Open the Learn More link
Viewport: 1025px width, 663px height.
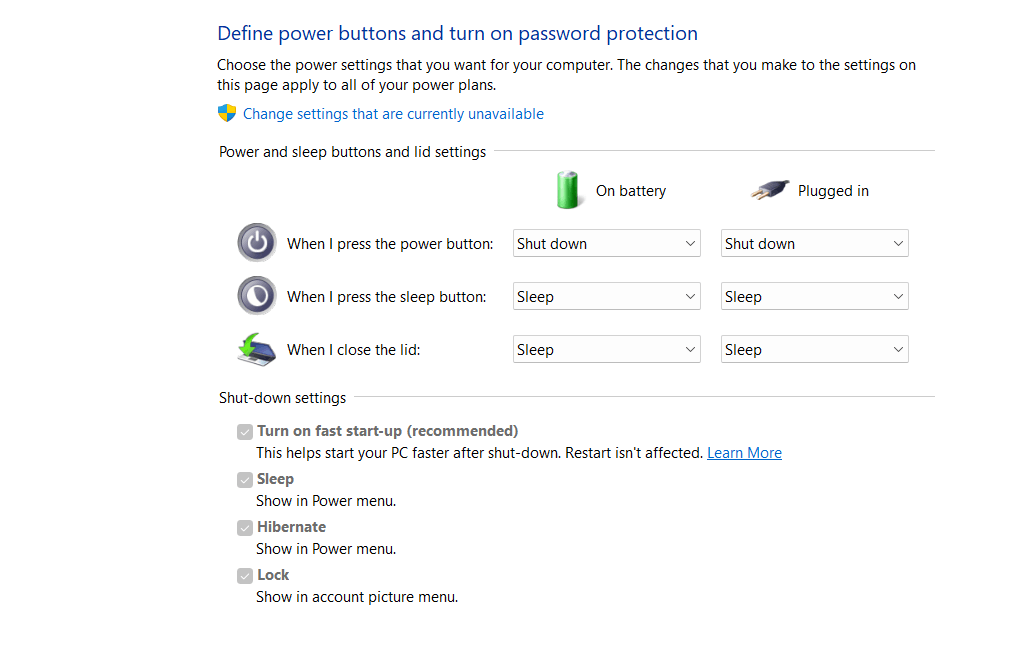point(744,452)
